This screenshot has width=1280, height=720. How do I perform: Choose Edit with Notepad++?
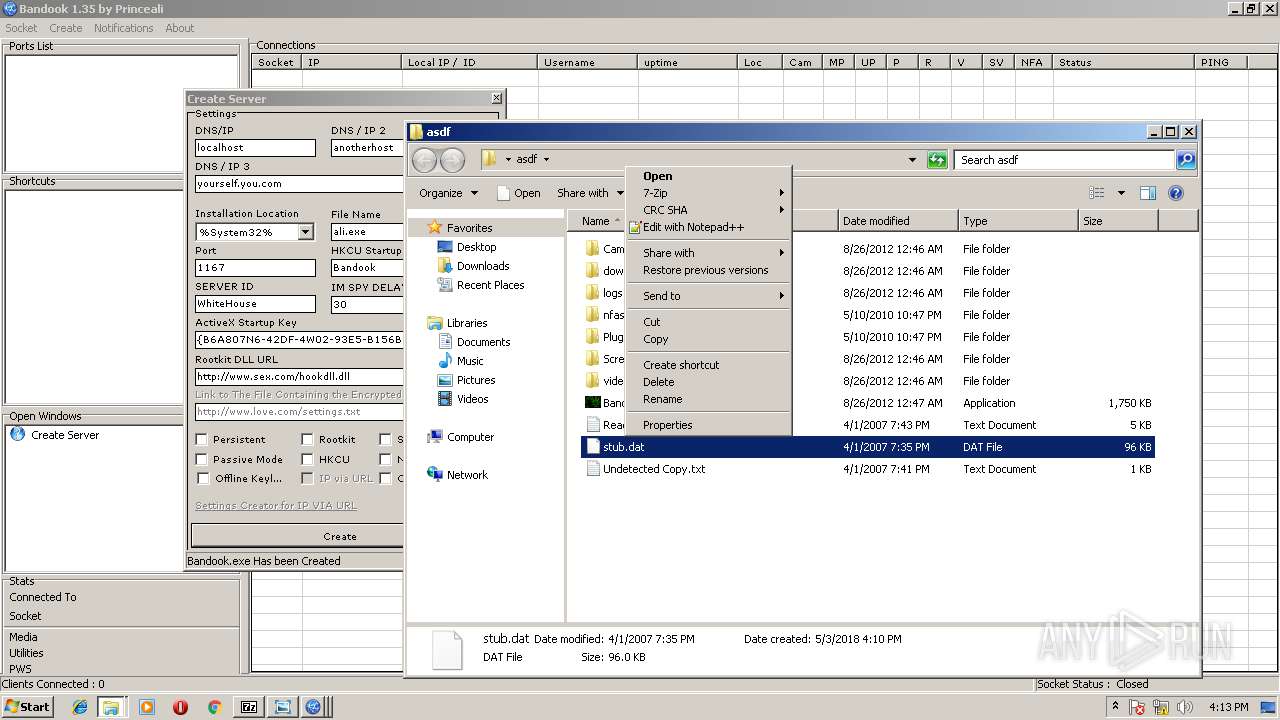point(710,227)
